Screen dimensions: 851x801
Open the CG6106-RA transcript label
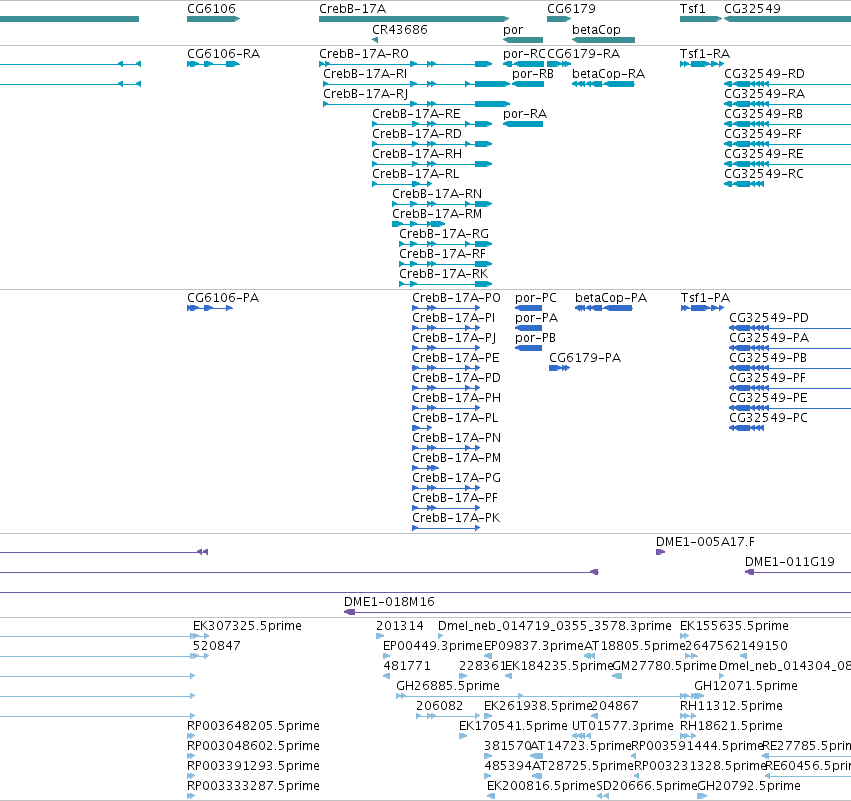(x=224, y=54)
